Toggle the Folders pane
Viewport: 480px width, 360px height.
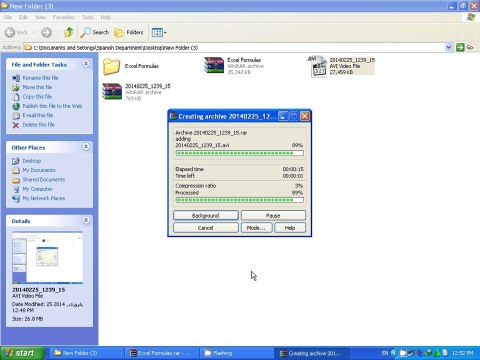point(129,32)
